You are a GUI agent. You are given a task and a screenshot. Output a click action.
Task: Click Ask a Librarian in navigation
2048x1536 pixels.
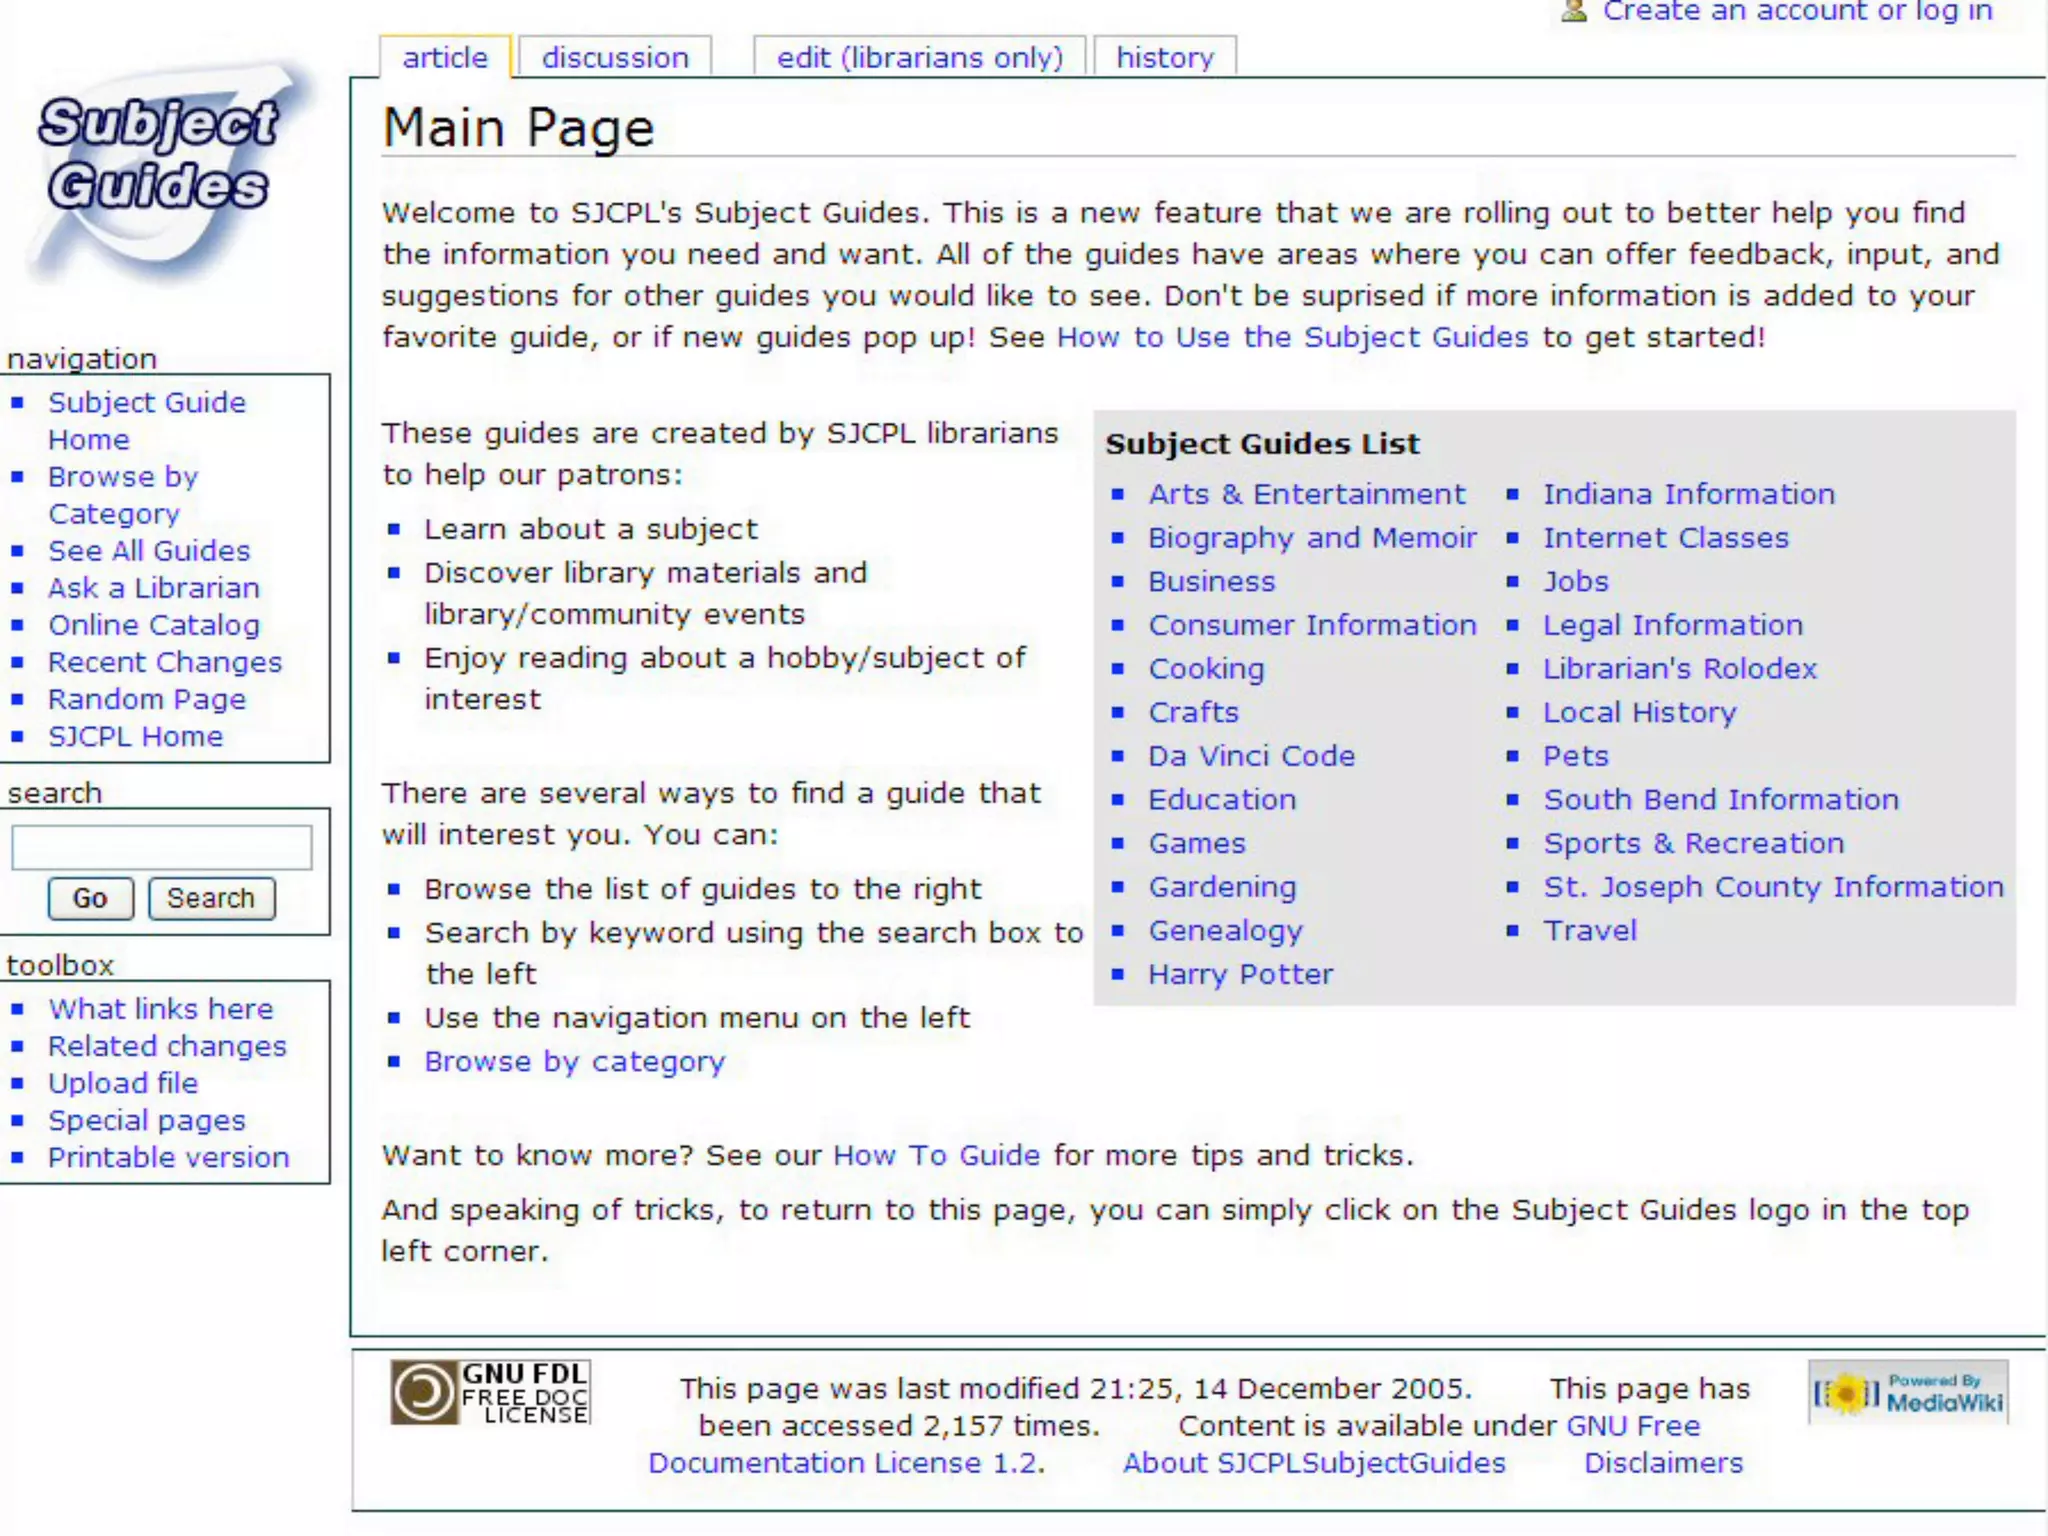154,588
